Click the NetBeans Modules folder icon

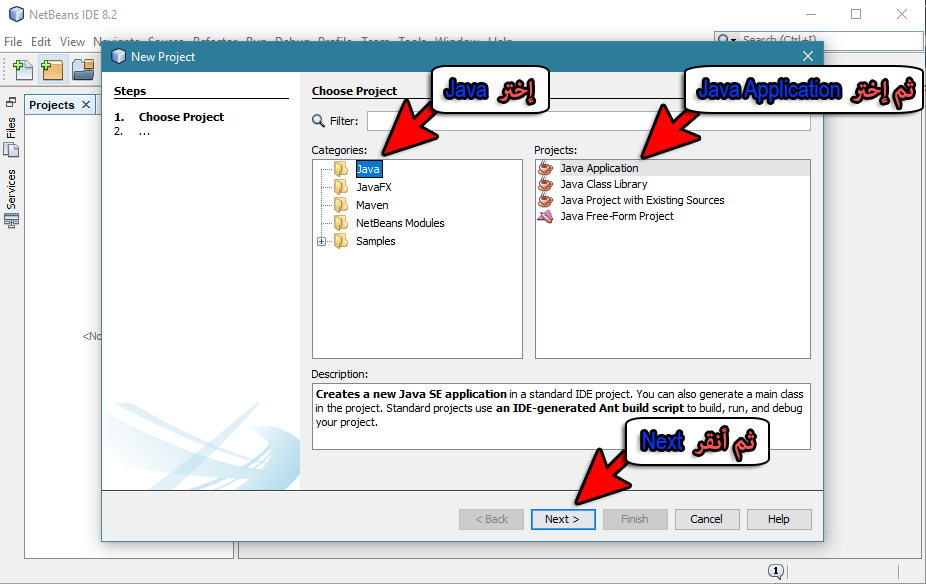click(x=341, y=223)
